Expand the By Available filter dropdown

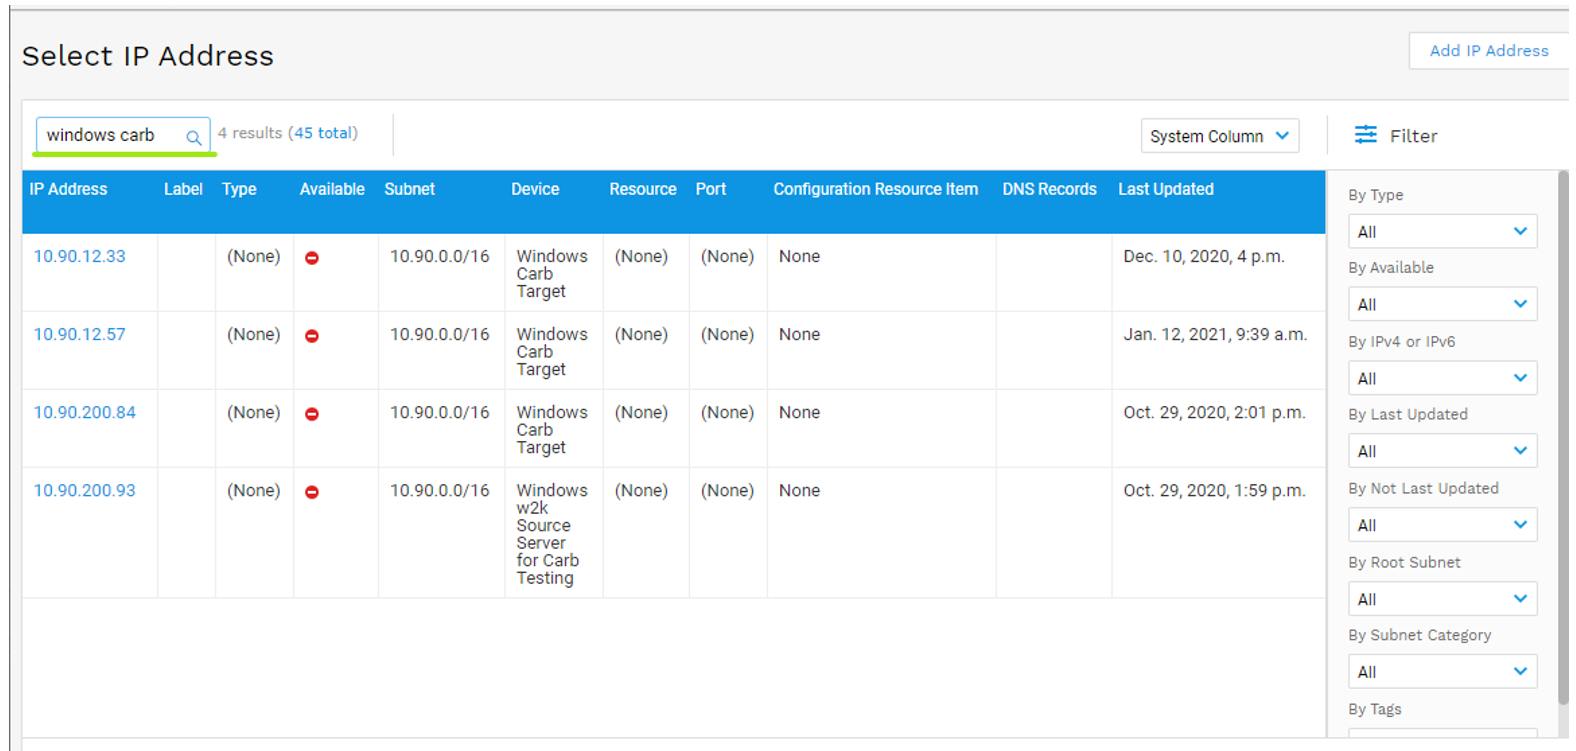(x=1441, y=305)
